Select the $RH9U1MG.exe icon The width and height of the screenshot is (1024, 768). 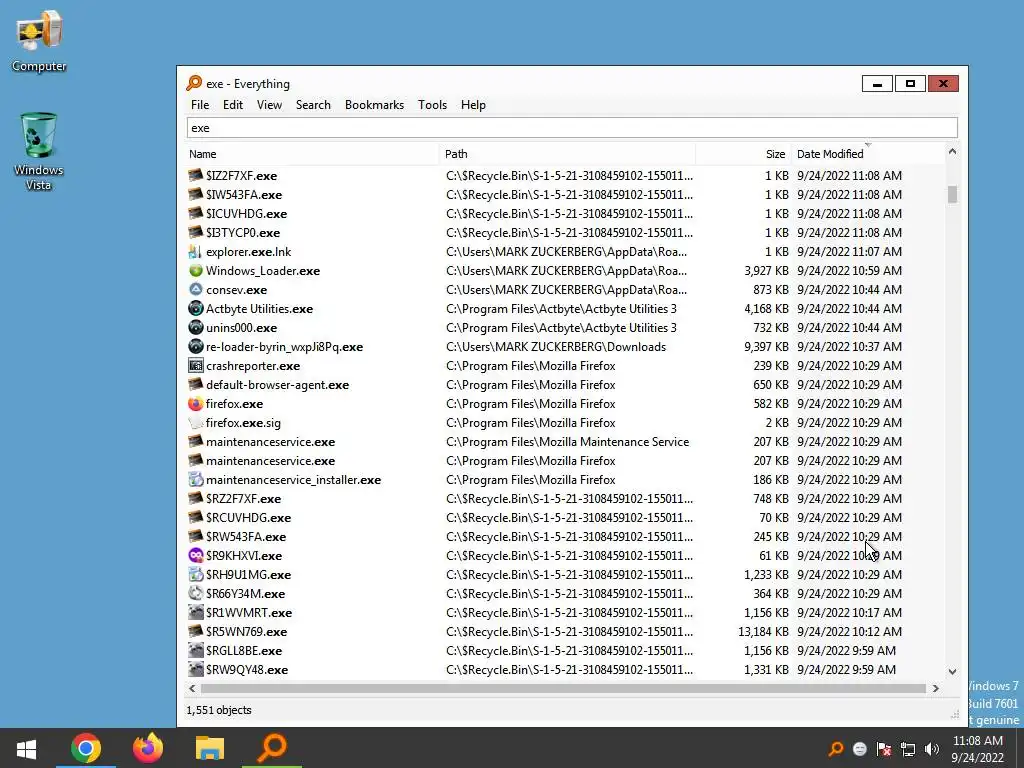(x=195, y=574)
